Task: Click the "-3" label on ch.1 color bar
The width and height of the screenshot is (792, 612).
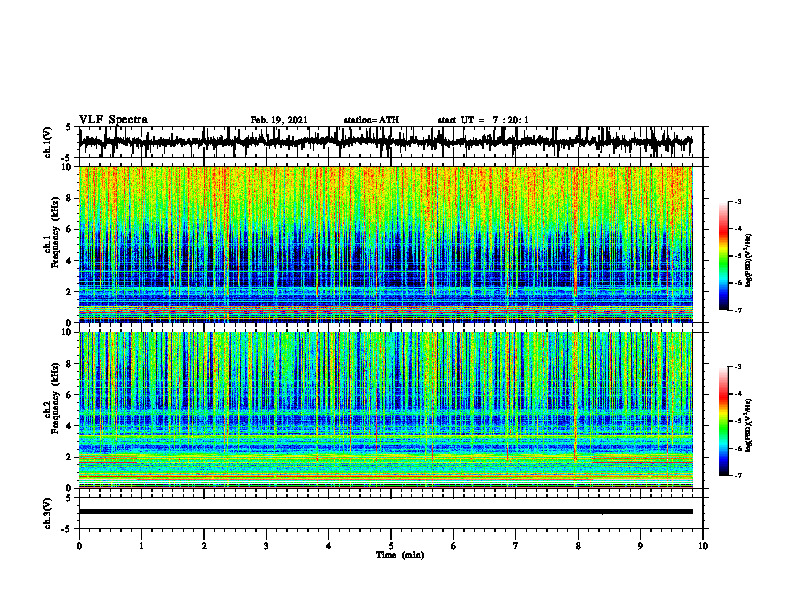Action: (x=737, y=201)
